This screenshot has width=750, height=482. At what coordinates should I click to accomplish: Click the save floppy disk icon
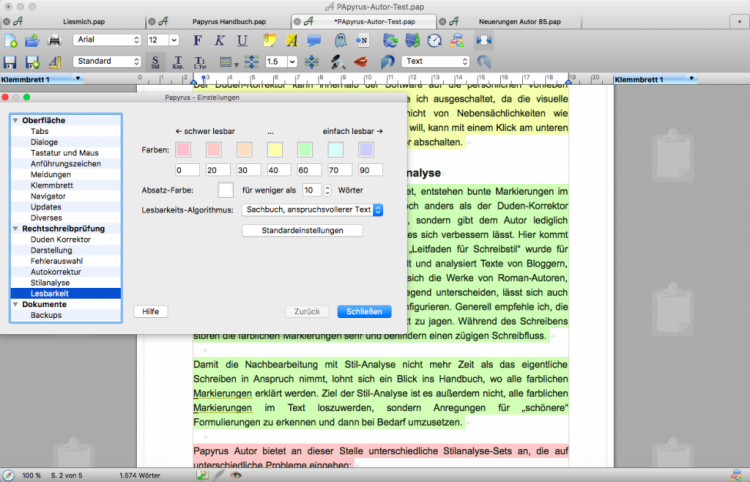tap(12, 62)
